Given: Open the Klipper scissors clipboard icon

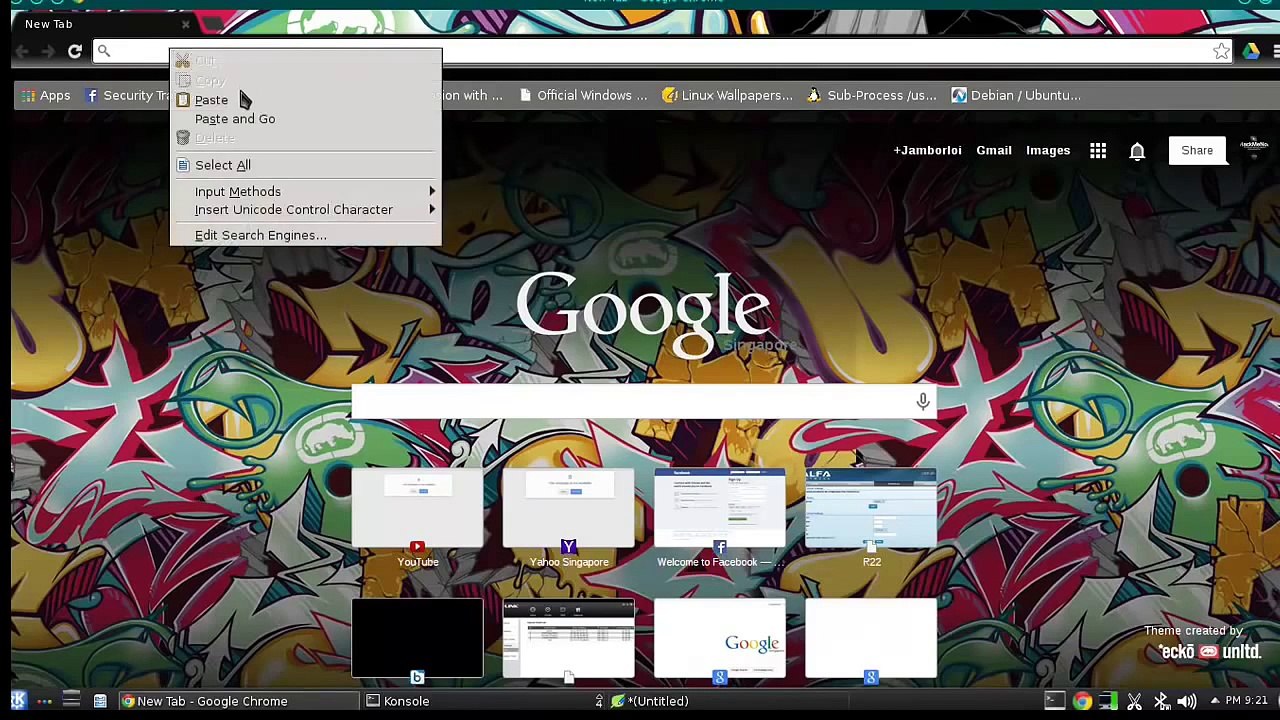Looking at the screenshot, I should 1135,701.
